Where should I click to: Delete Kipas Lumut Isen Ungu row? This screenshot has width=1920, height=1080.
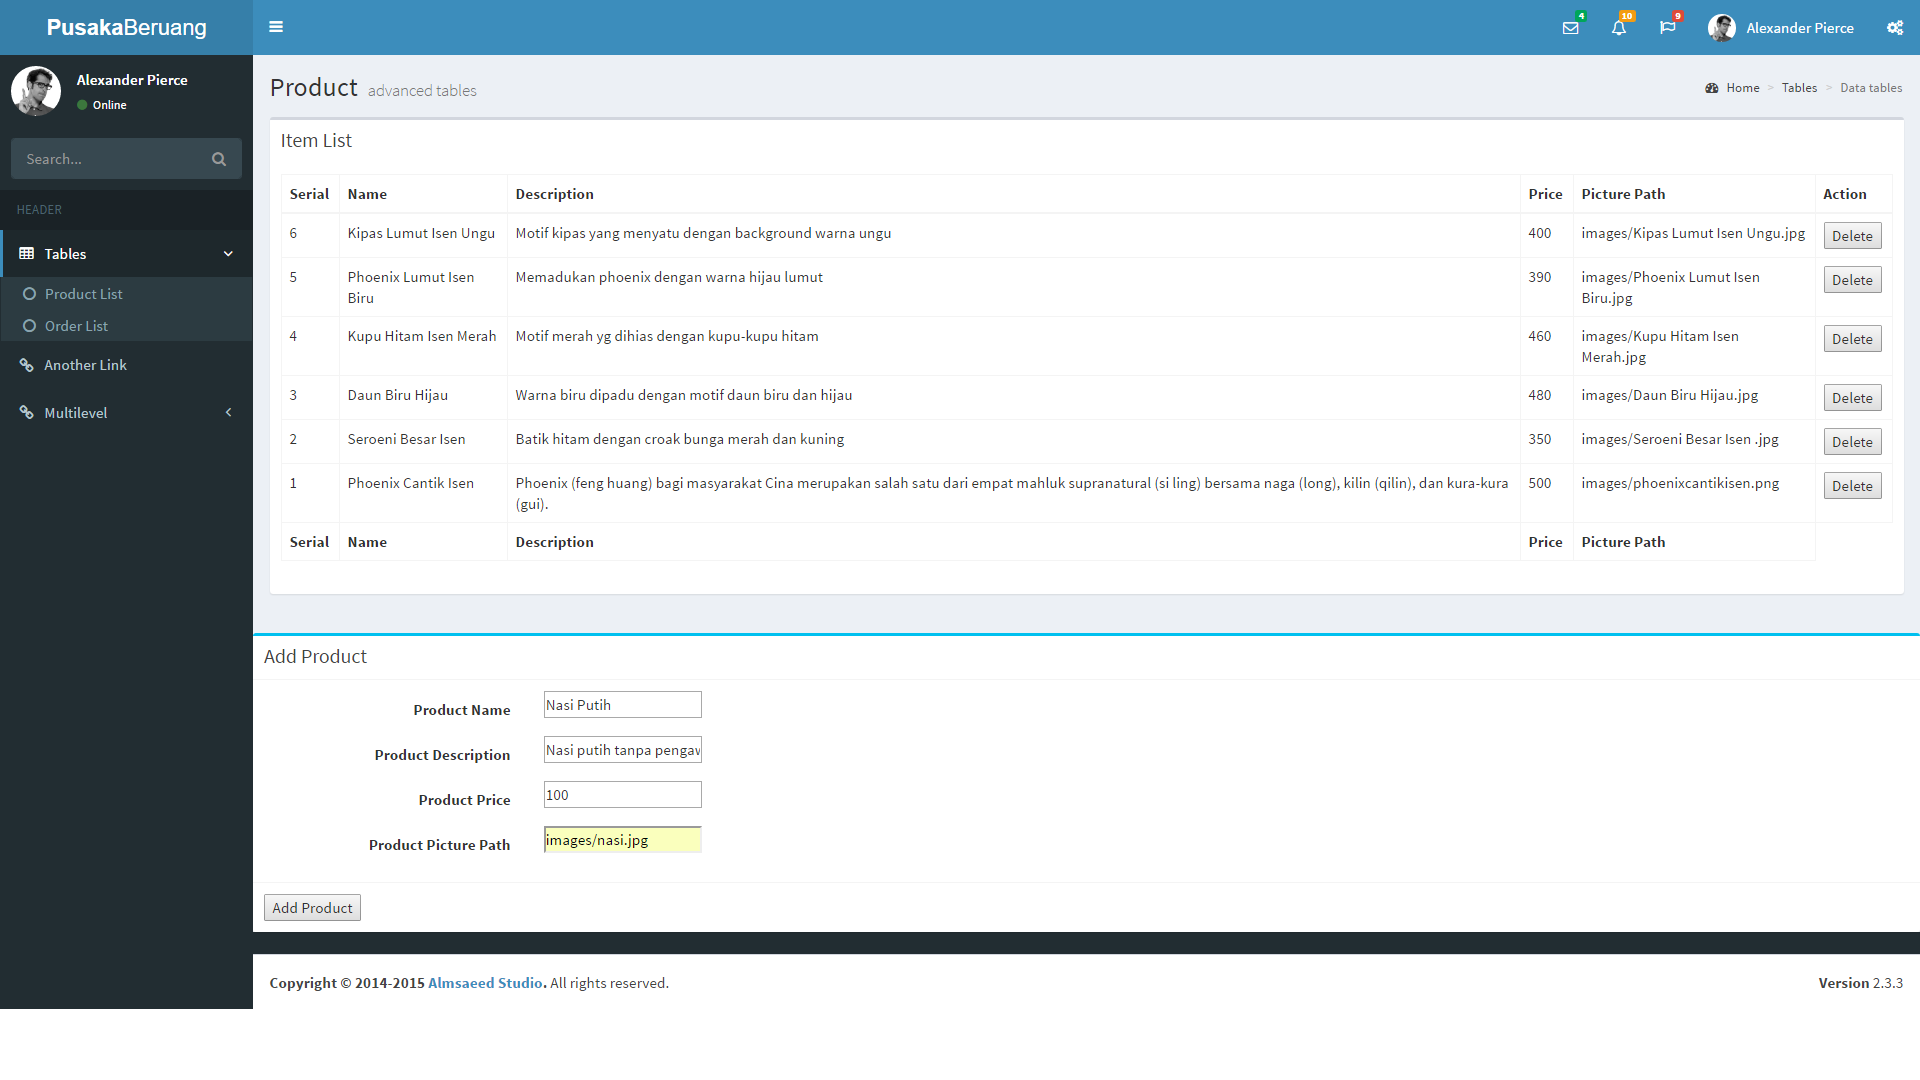pyautogui.click(x=1852, y=236)
